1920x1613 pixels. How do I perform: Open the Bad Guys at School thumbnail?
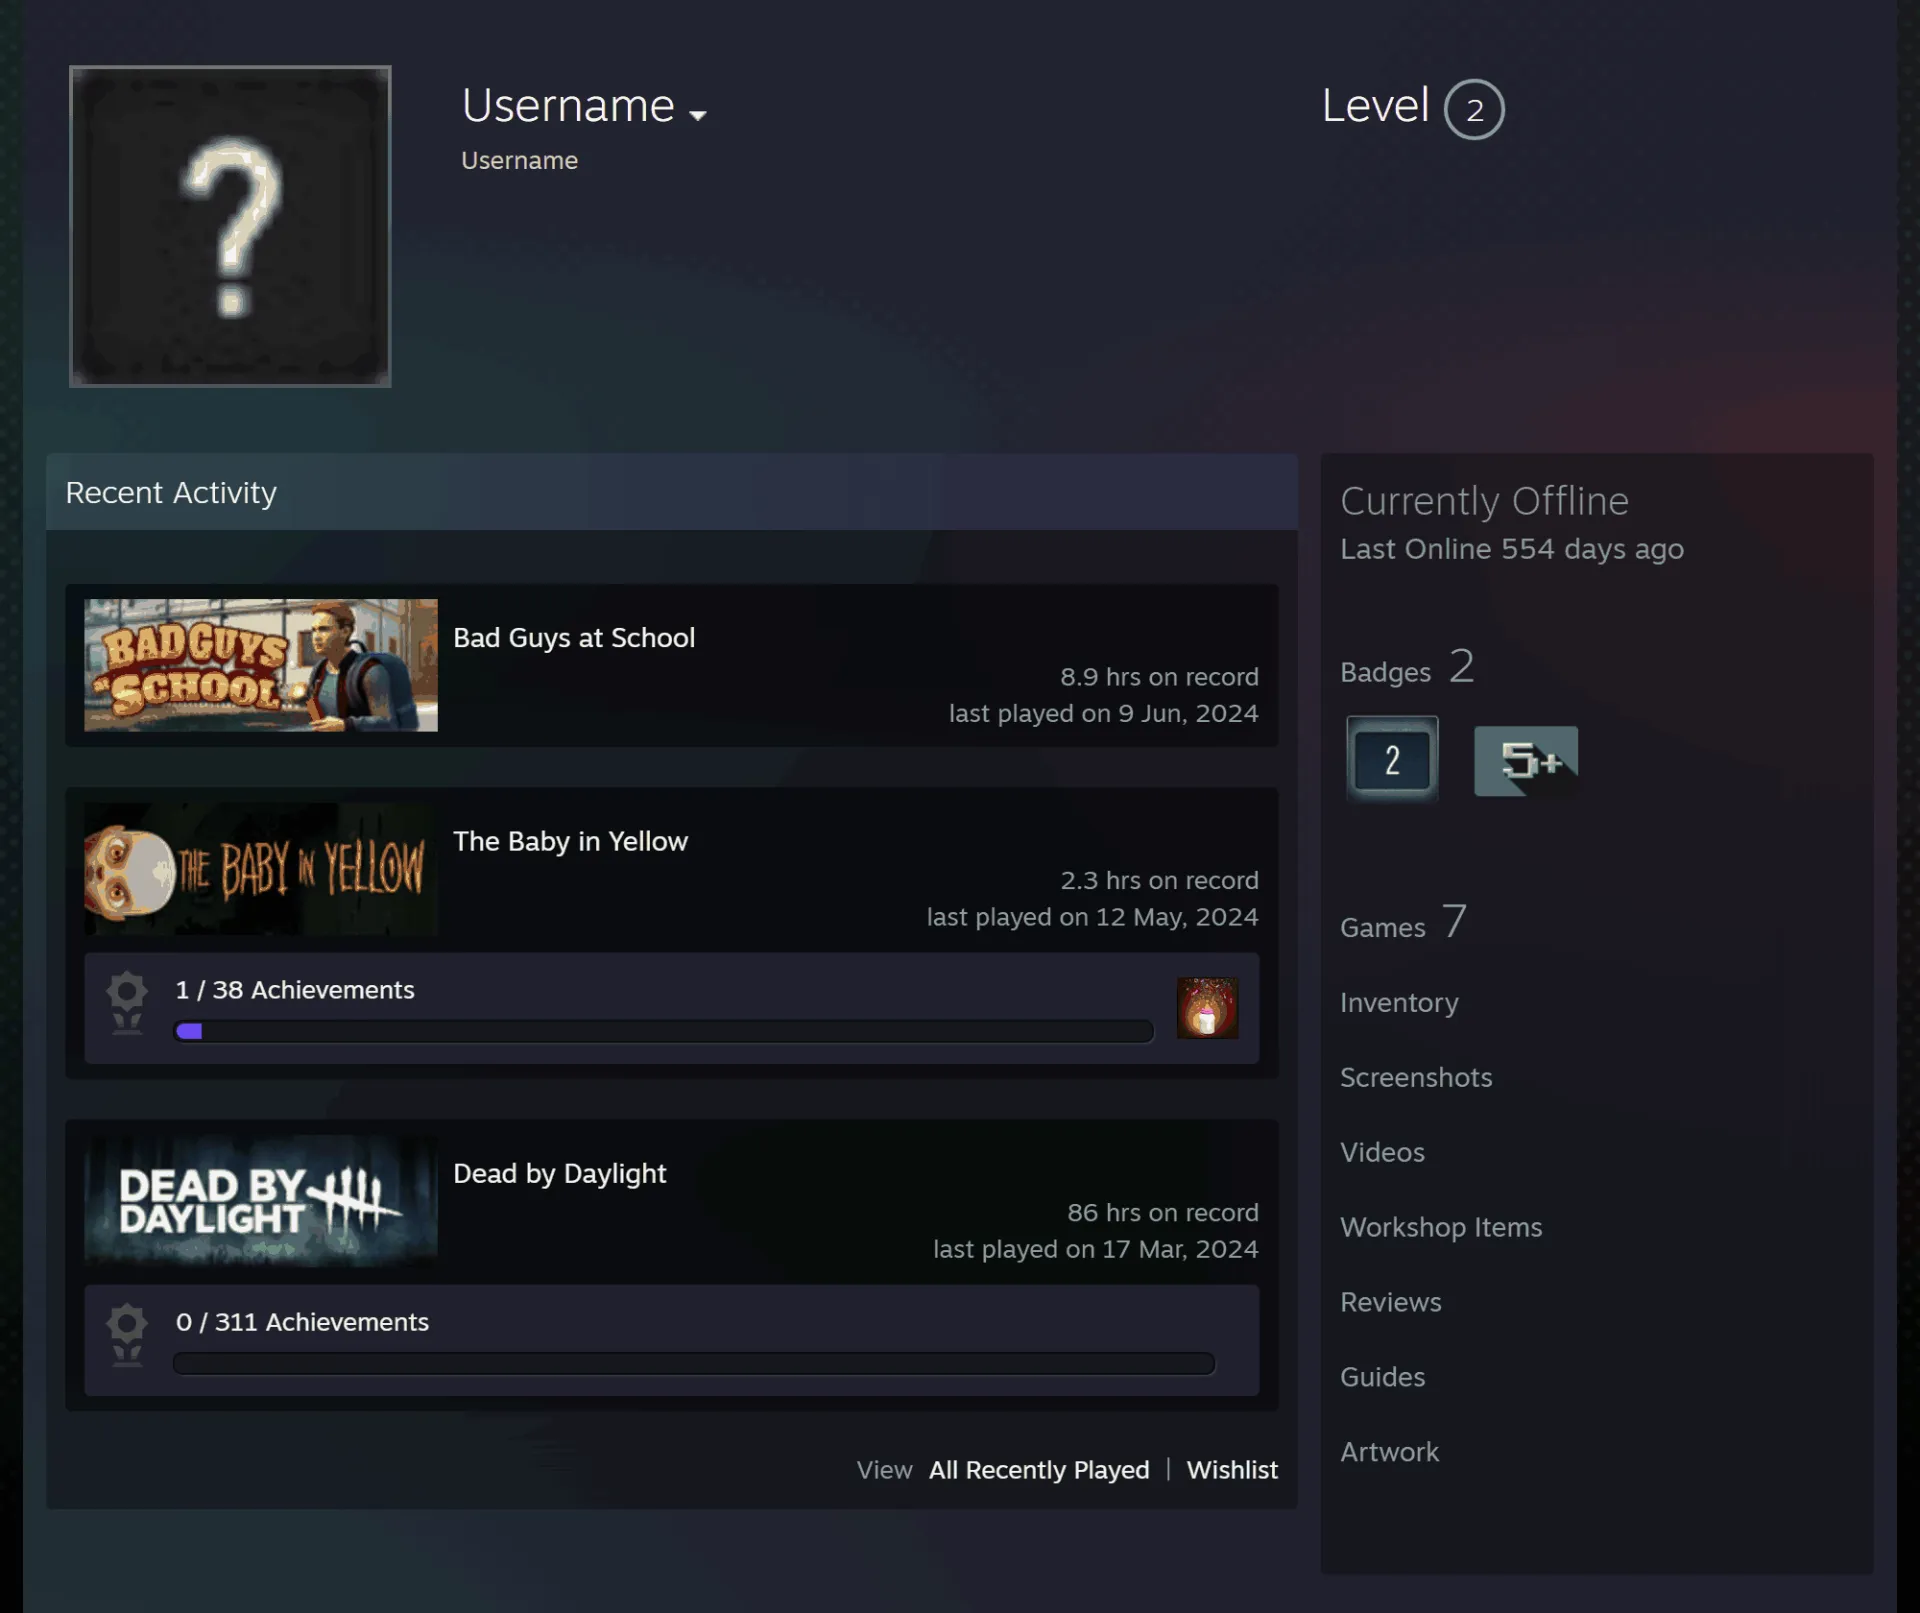261,665
